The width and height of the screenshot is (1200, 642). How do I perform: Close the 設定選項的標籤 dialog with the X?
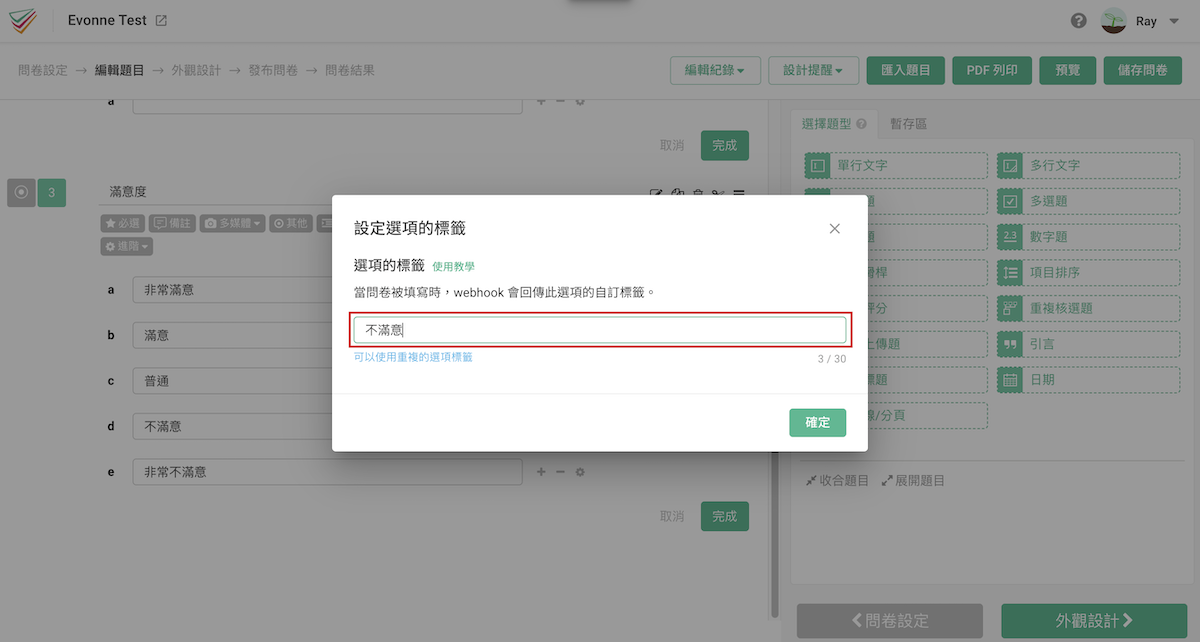pyautogui.click(x=835, y=229)
